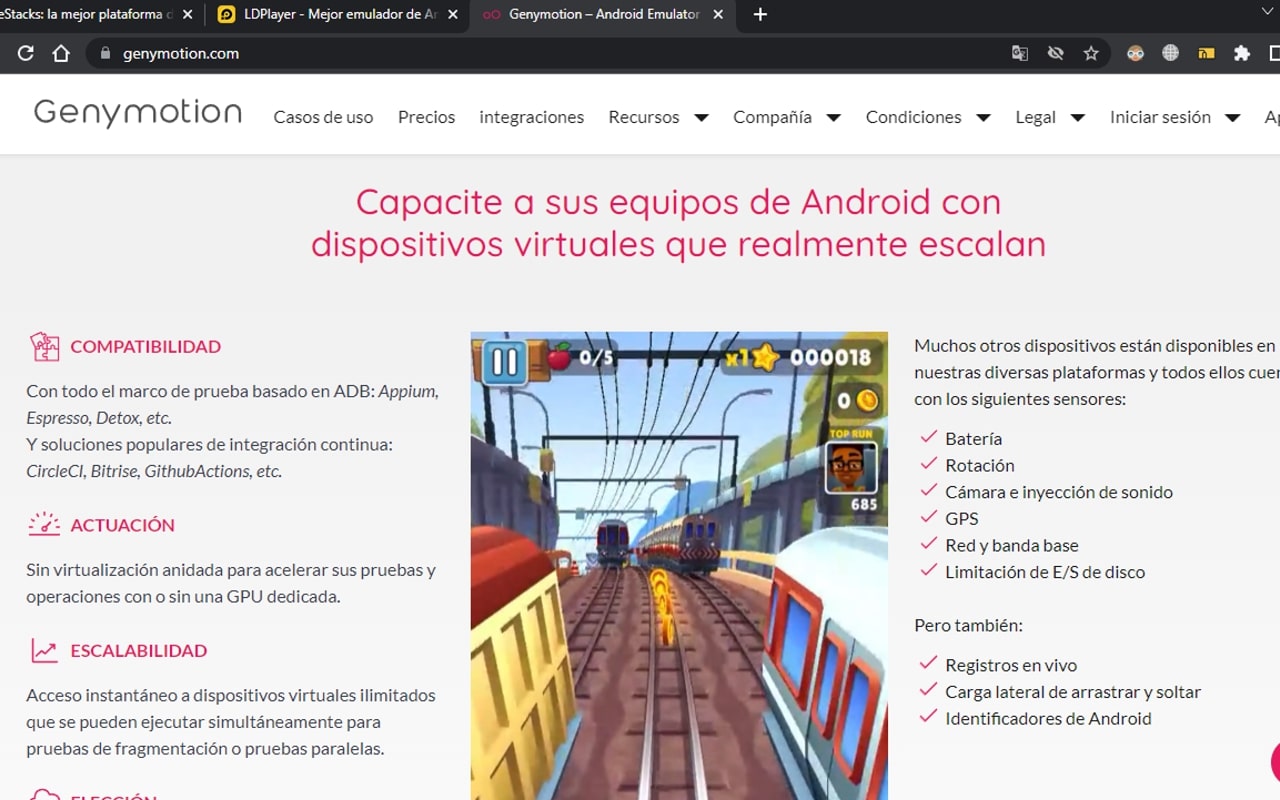Select the Casos de uso menu item
Screen dimensions: 1280x800
click(323, 117)
